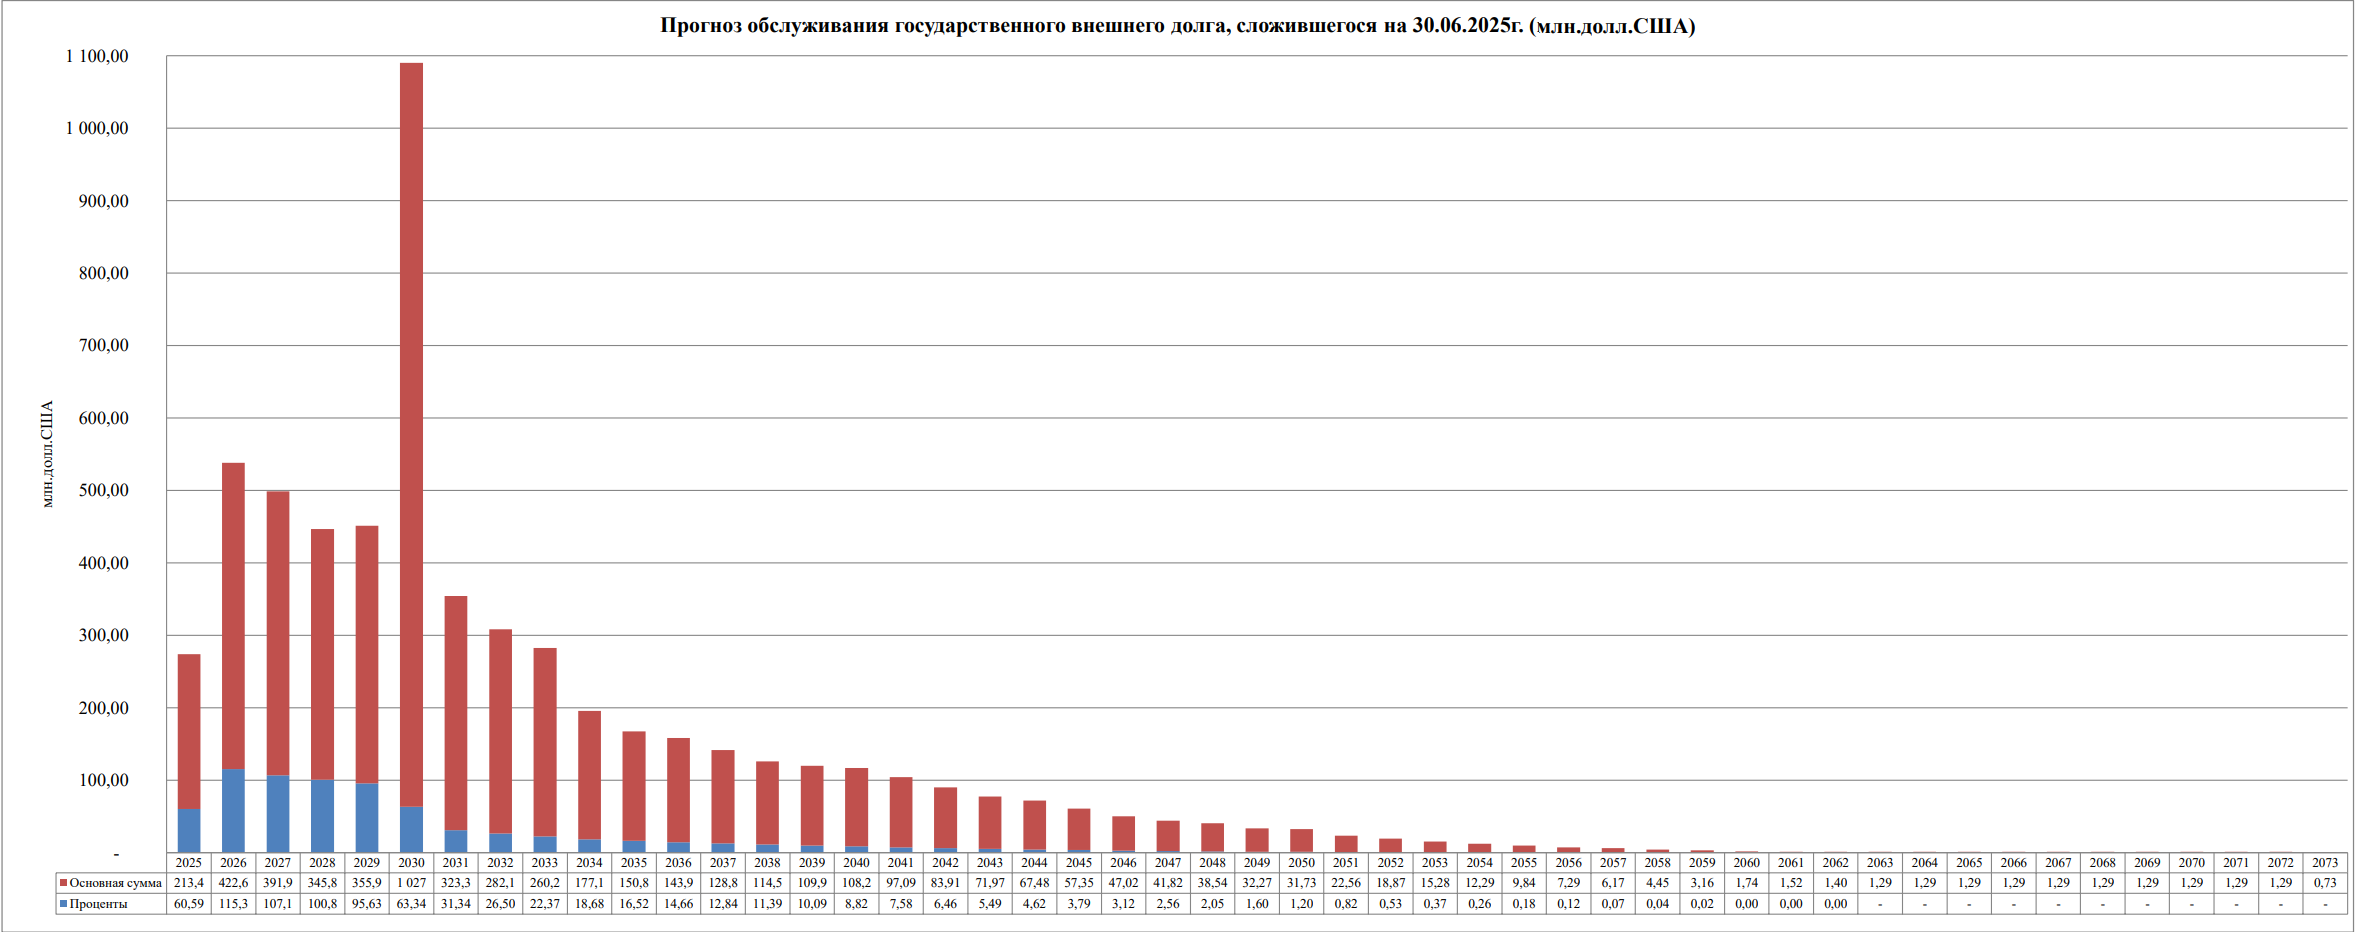Select the Проценты row label text
2355x932 pixels.
click(98, 904)
